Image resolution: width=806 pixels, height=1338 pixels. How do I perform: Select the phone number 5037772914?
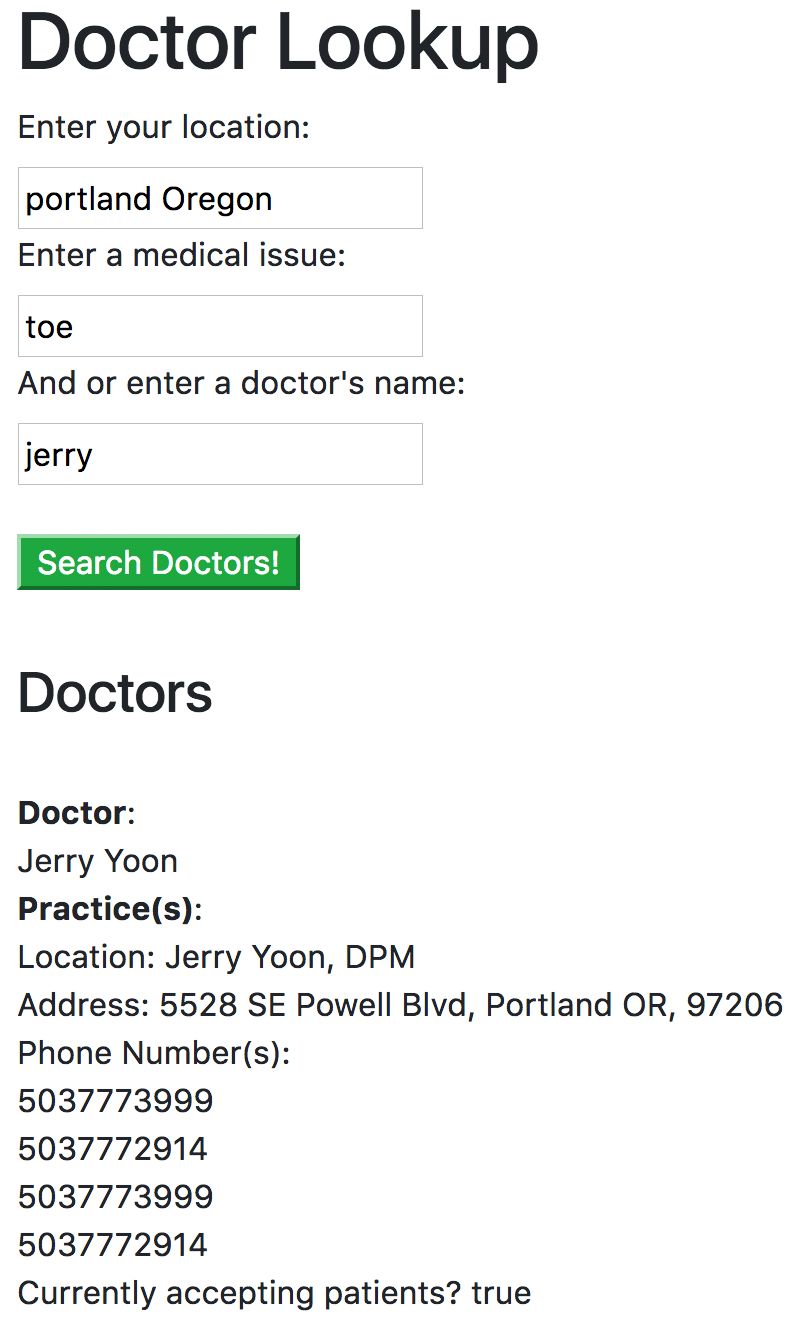pos(112,1148)
